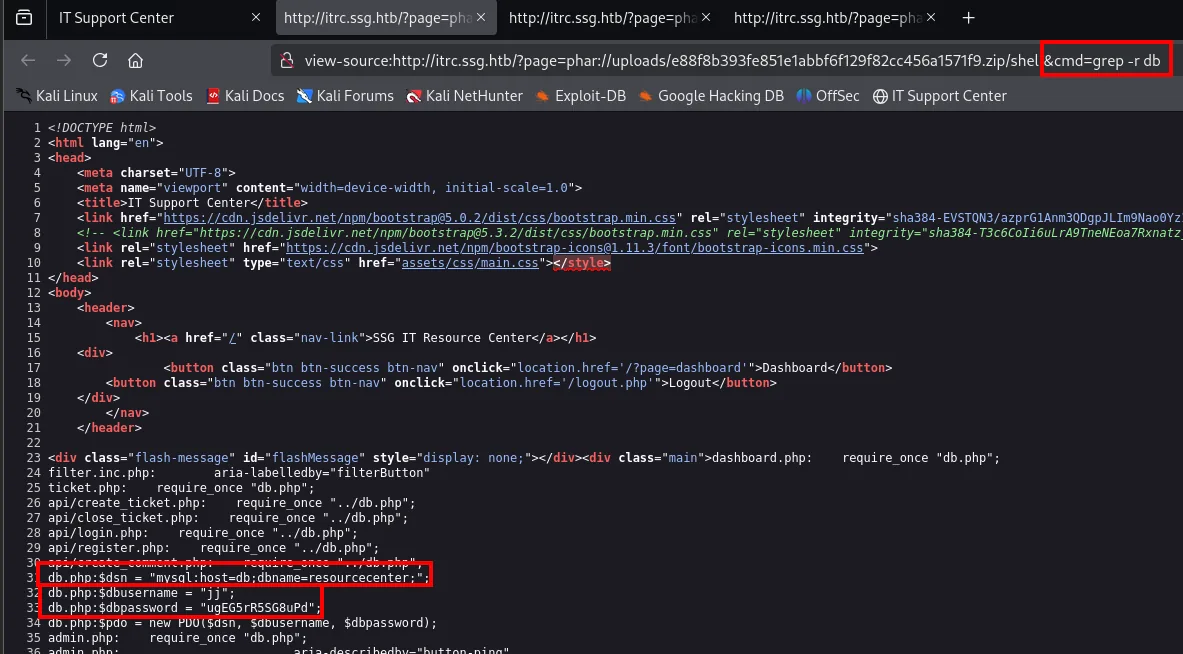Follow the bootstrap-icons.min.css link

tap(575, 247)
